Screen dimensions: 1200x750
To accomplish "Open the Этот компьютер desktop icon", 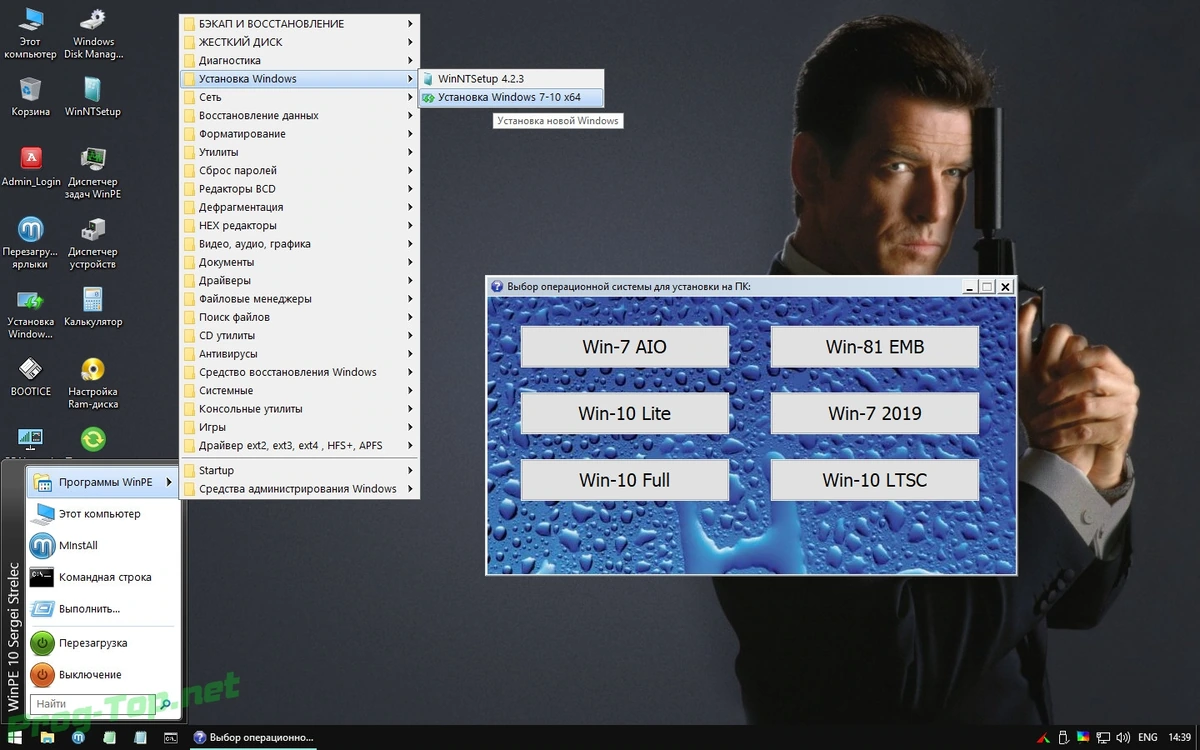I will [31, 33].
